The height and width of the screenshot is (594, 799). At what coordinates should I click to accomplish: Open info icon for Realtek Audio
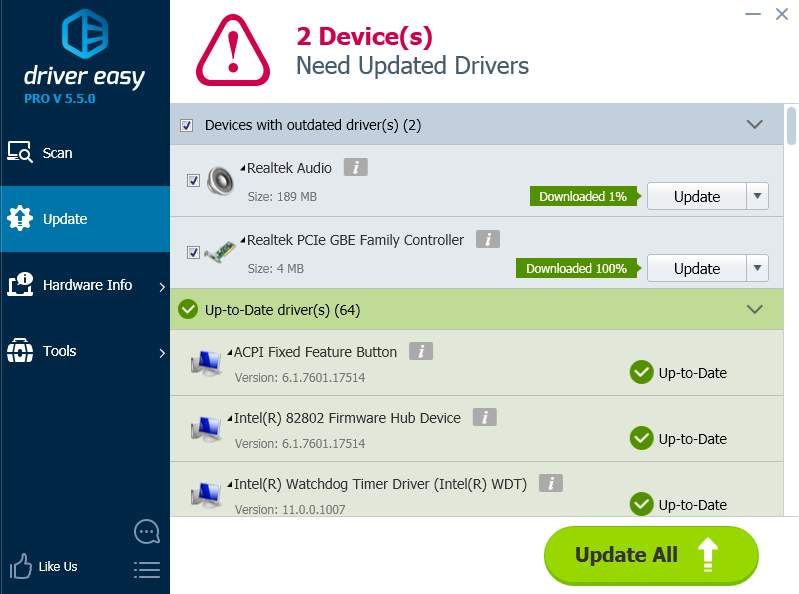pyautogui.click(x=356, y=167)
